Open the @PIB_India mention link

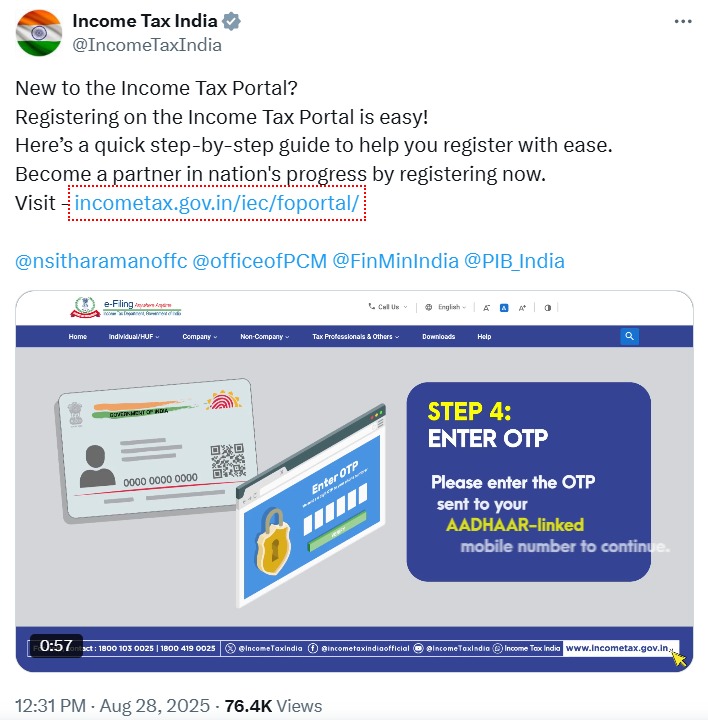pos(514,261)
